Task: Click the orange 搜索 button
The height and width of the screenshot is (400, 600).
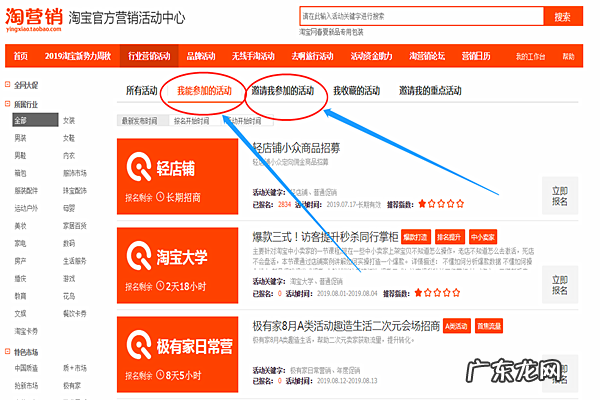Action: (562, 16)
